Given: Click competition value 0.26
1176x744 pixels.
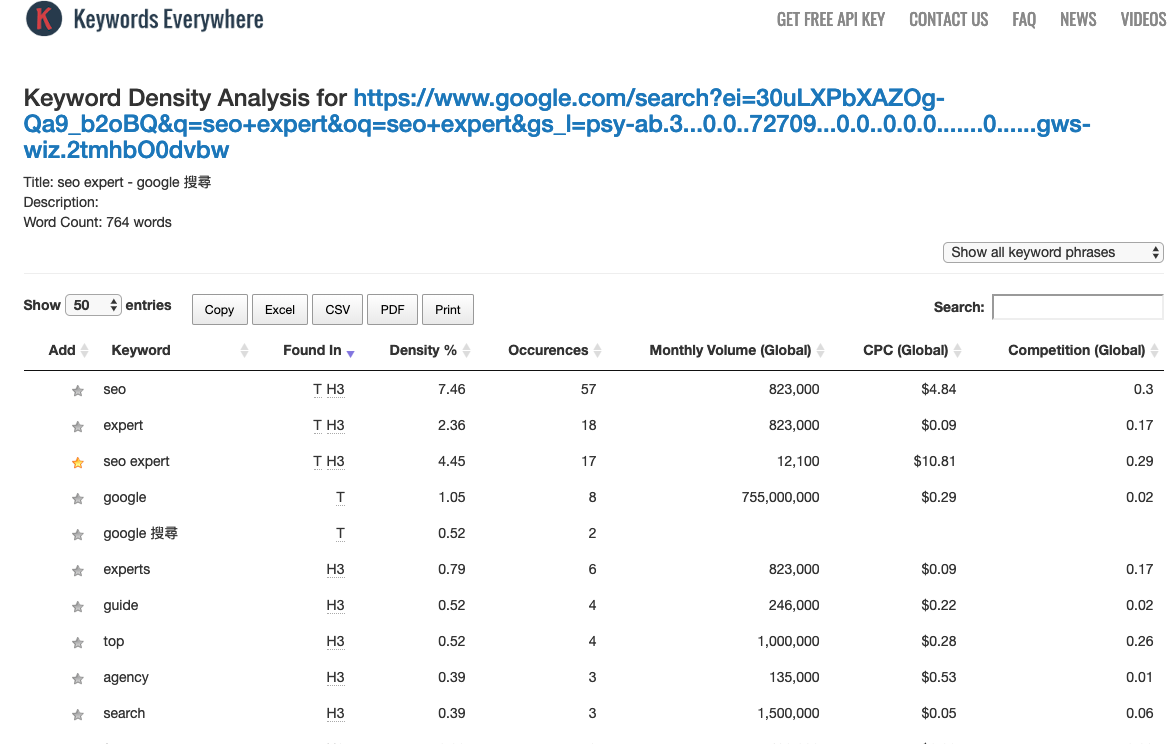Looking at the screenshot, I should [1139, 641].
